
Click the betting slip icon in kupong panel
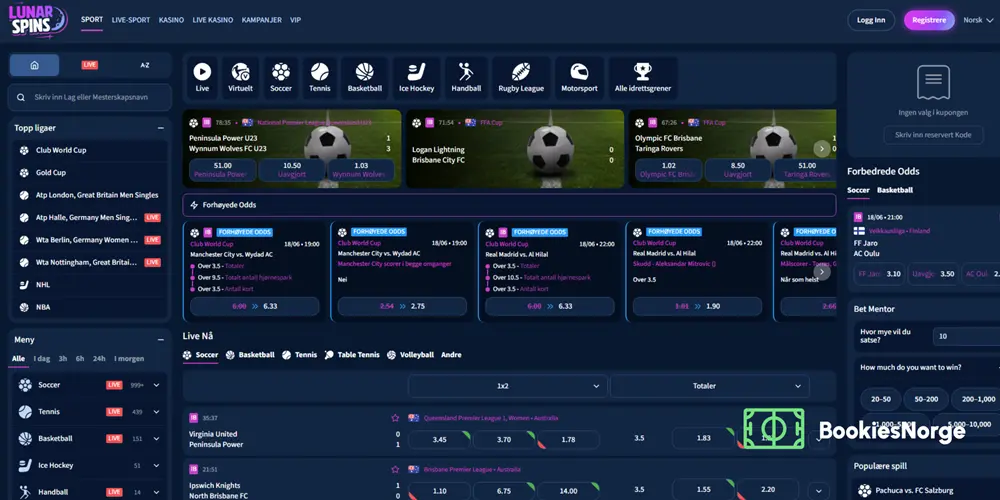(x=933, y=82)
